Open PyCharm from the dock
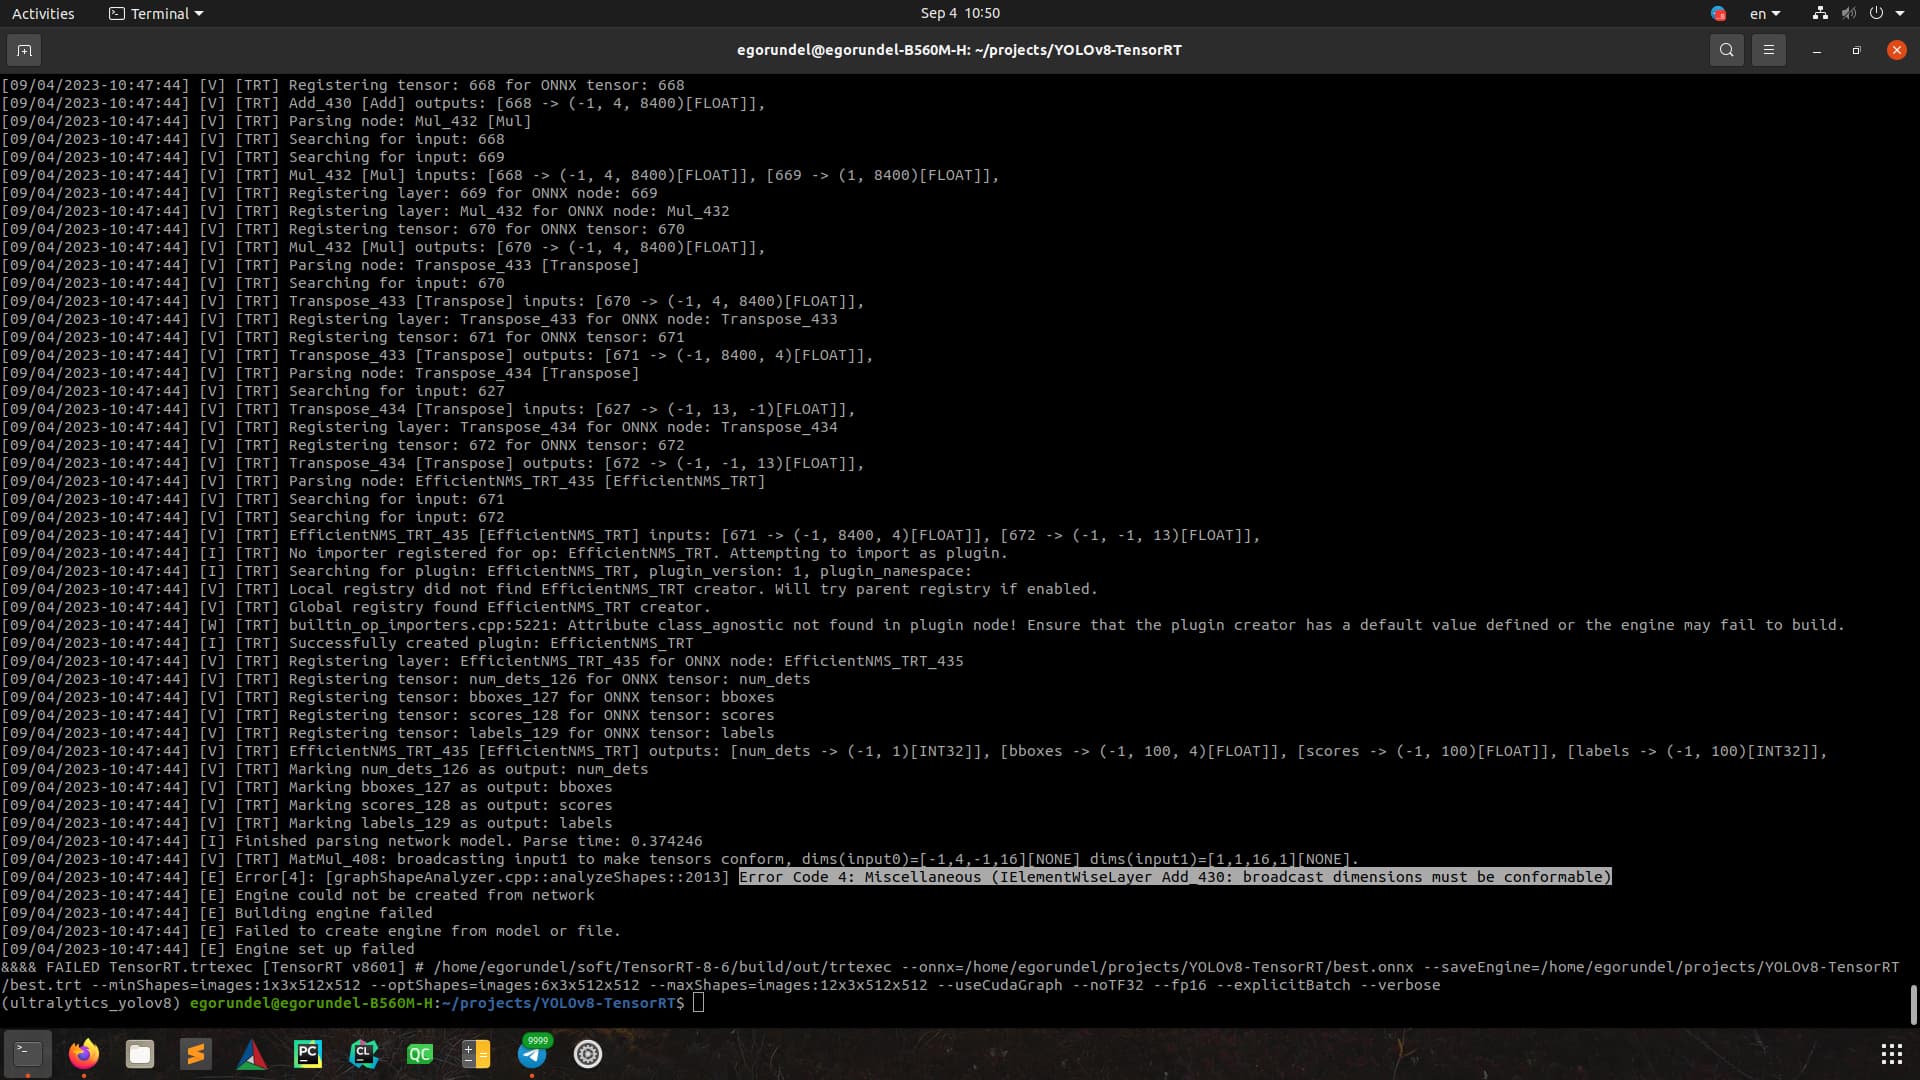 click(308, 1054)
